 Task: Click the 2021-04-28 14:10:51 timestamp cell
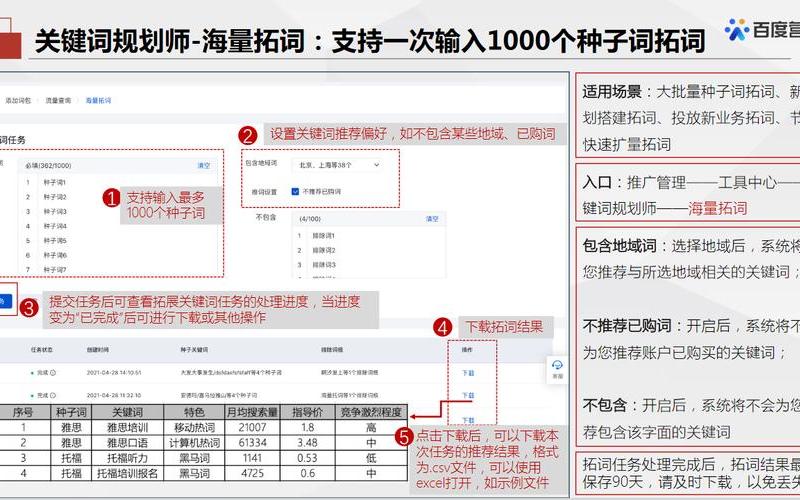pyautogui.click(x=114, y=373)
